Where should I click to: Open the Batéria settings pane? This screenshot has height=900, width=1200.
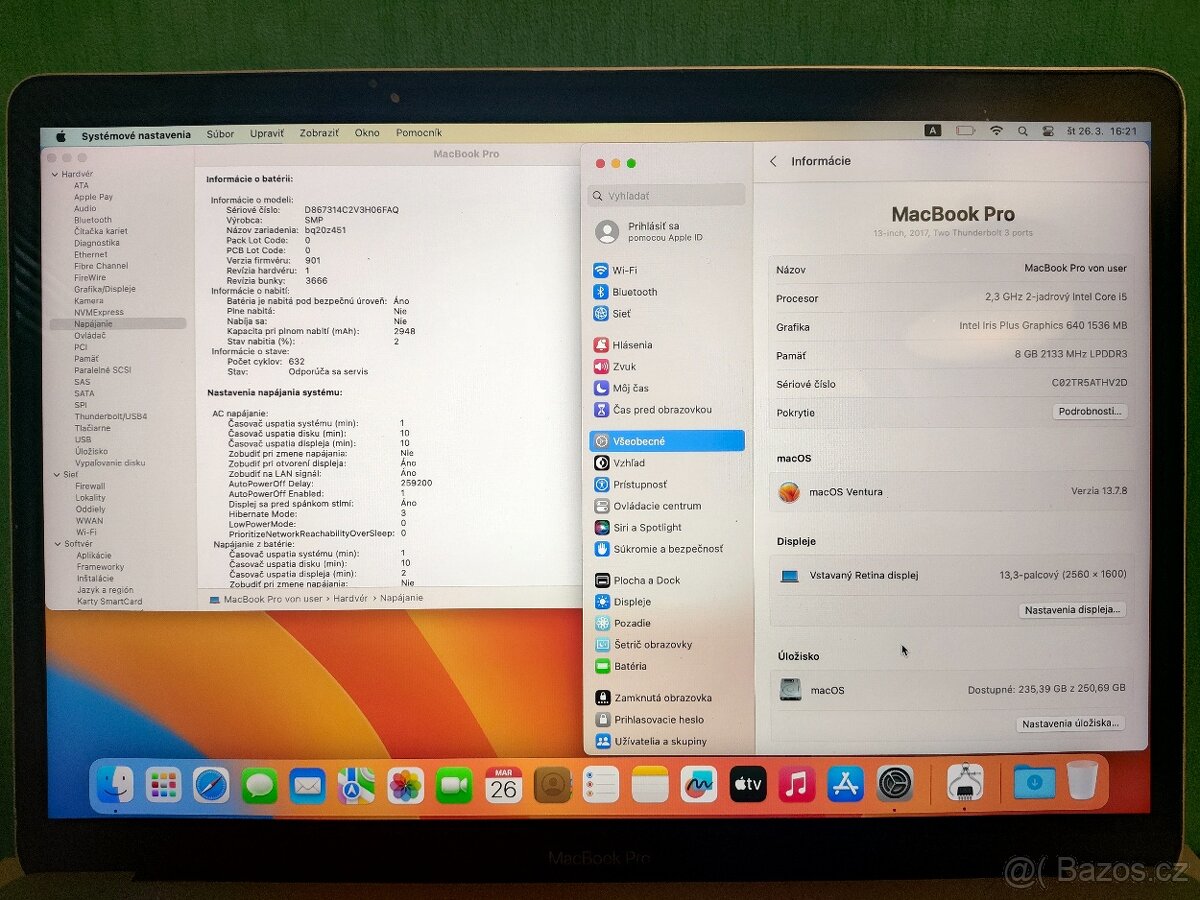(628, 665)
